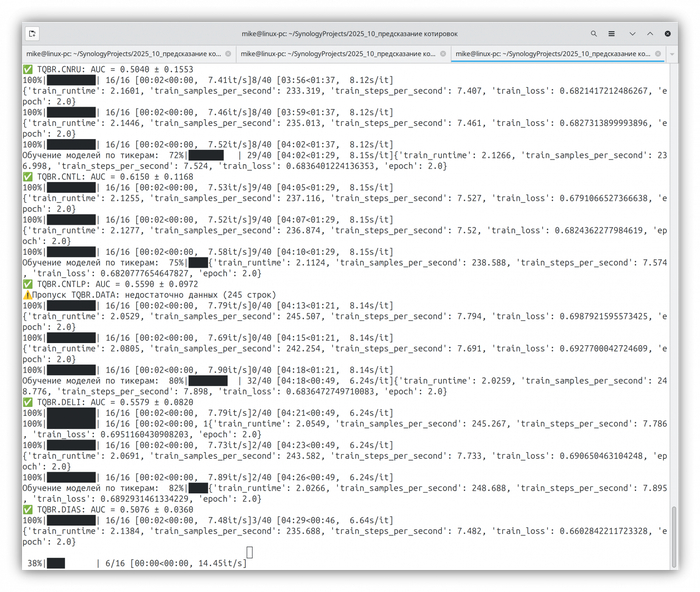700x592 pixels.
Task: Expand the tab list dropdown arrow
Action: tap(671, 53)
